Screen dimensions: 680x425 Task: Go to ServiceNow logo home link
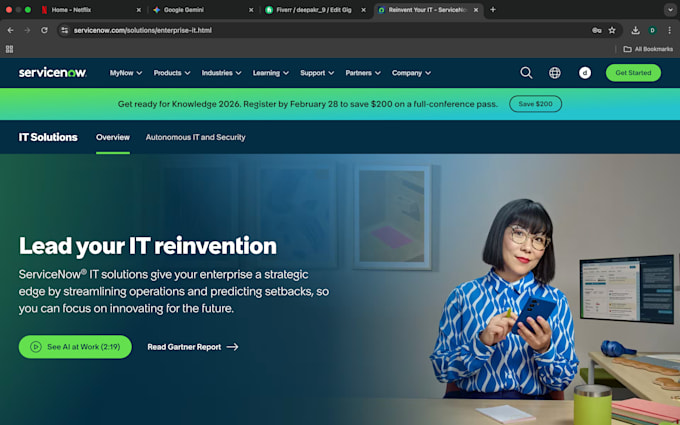pos(52,73)
